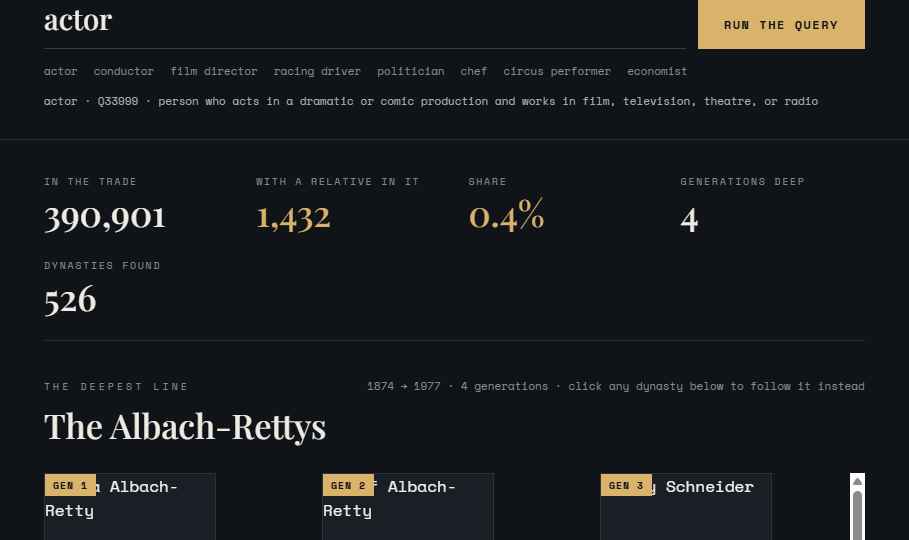This screenshot has height=540, width=909.
Task: Click the RUN THE QUERY button
Action: click(x=781, y=24)
